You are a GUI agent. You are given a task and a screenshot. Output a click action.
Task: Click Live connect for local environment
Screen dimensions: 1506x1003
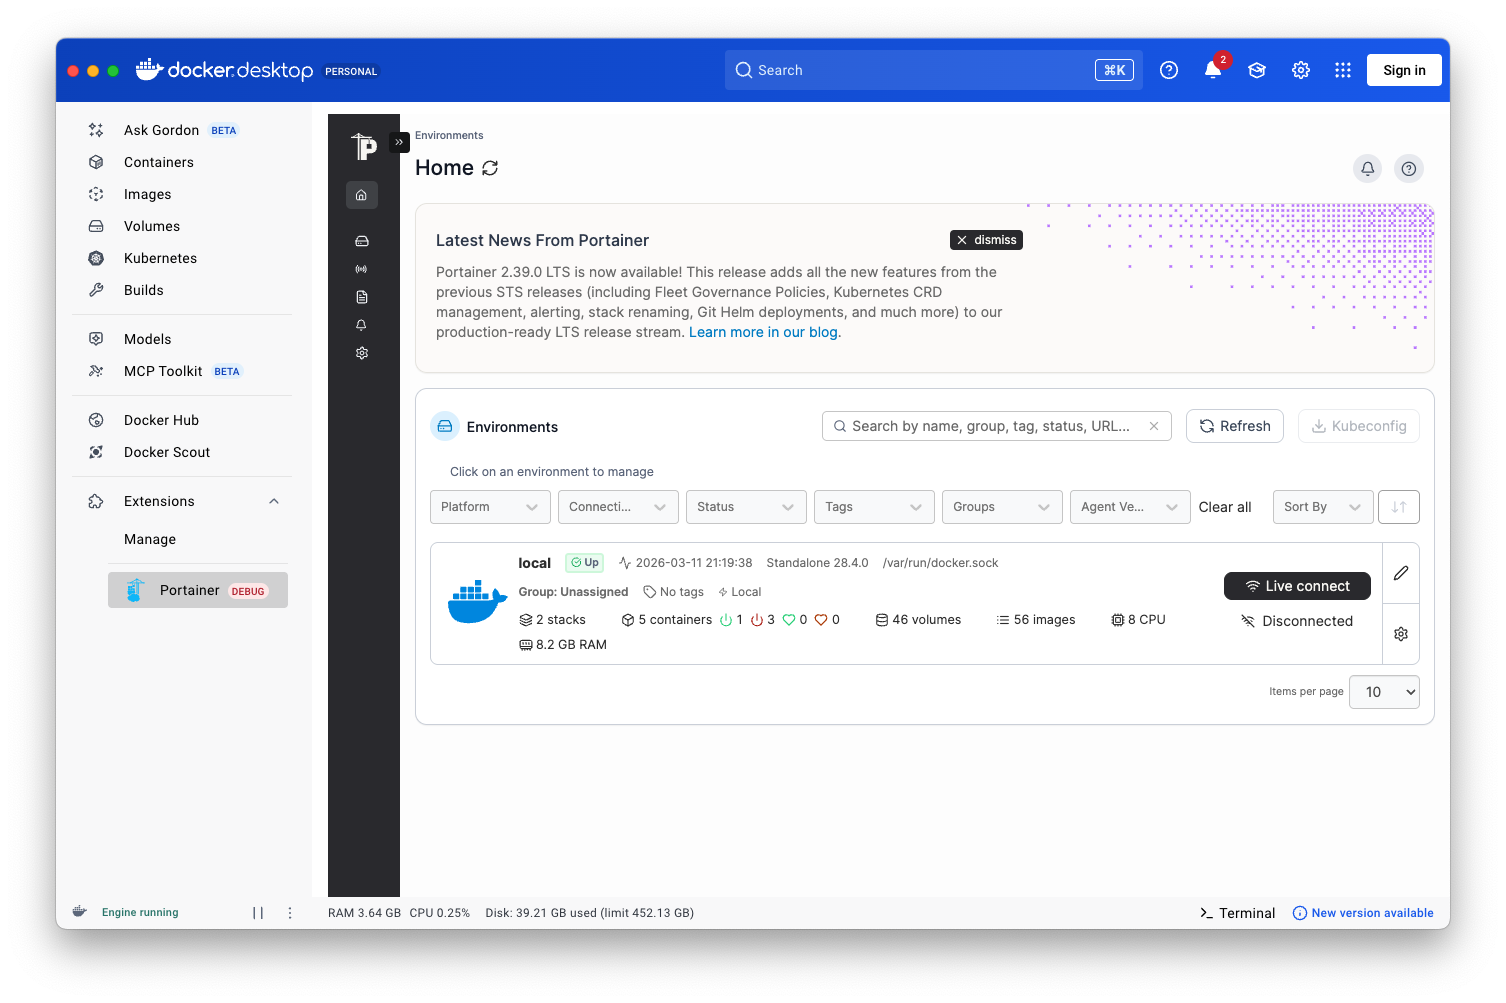click(x=1297, y=586)
